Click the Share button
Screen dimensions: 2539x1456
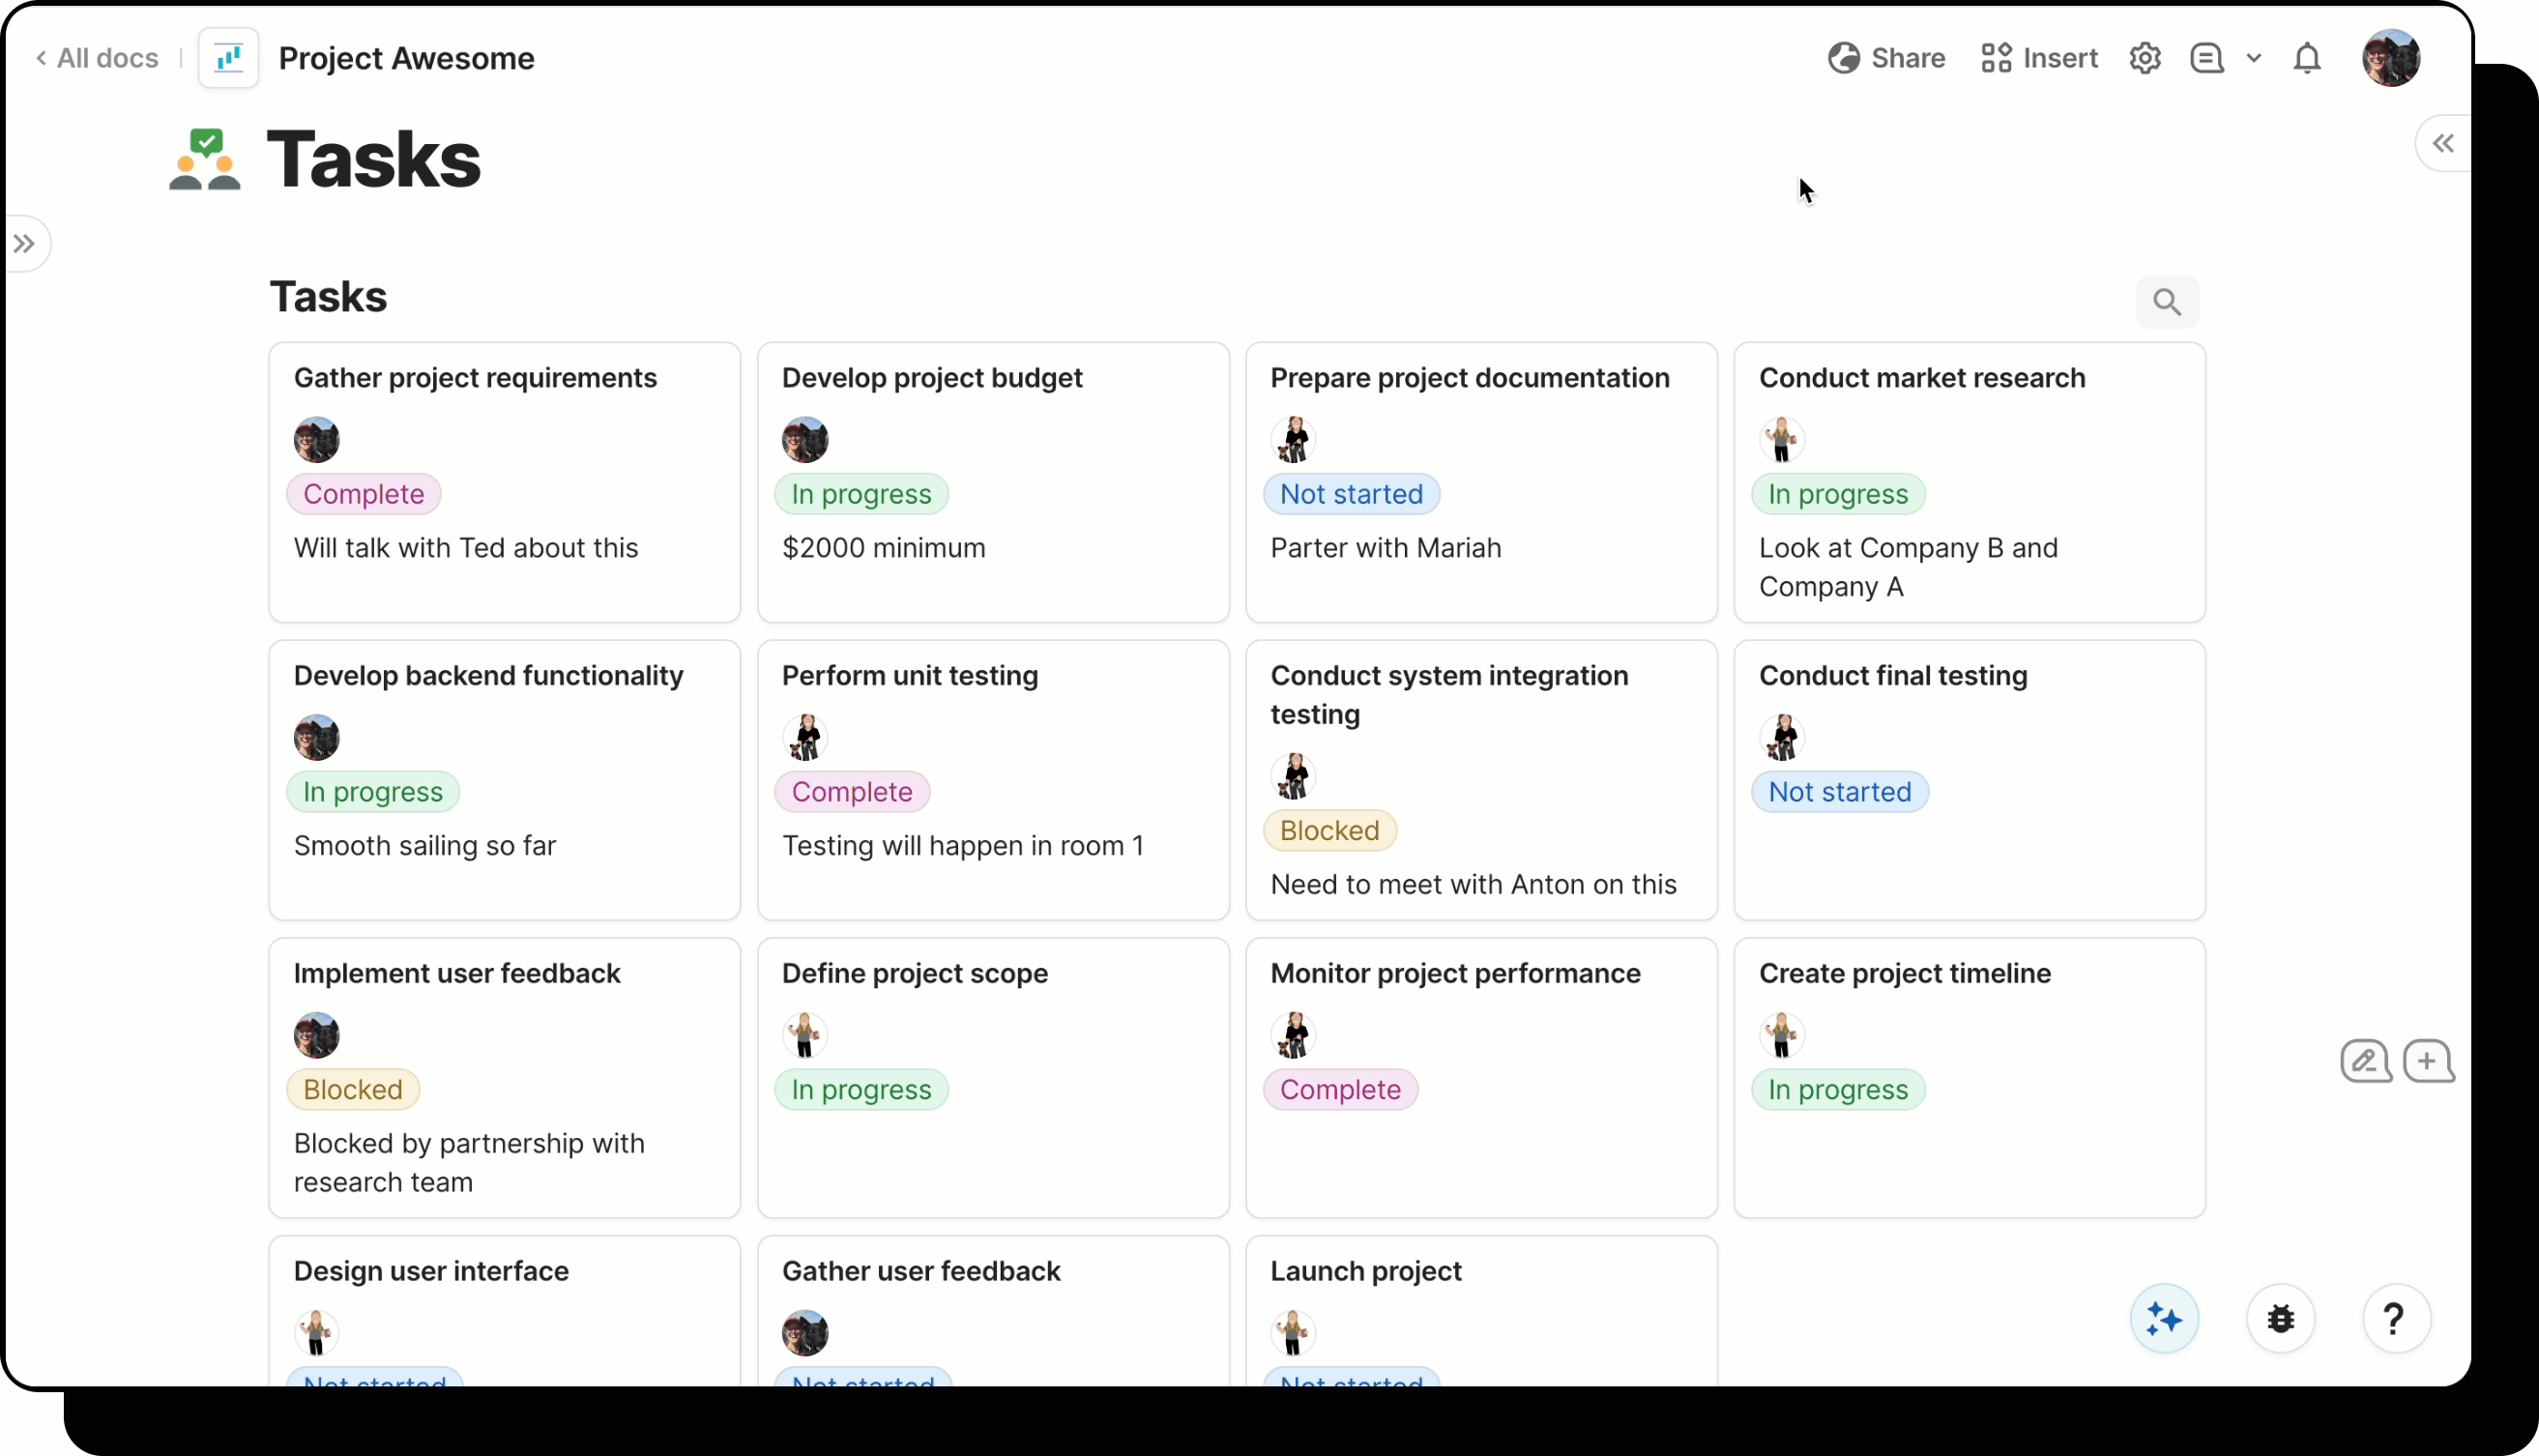(x=1885, y=57)
